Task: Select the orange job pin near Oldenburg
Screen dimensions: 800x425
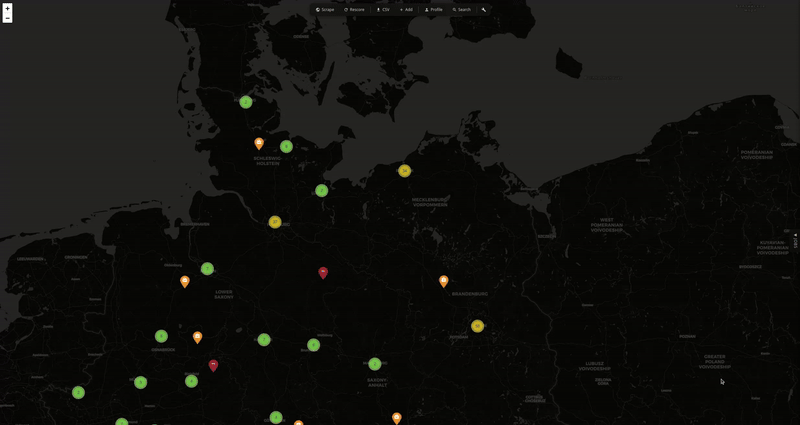Action: coord(185,281)
